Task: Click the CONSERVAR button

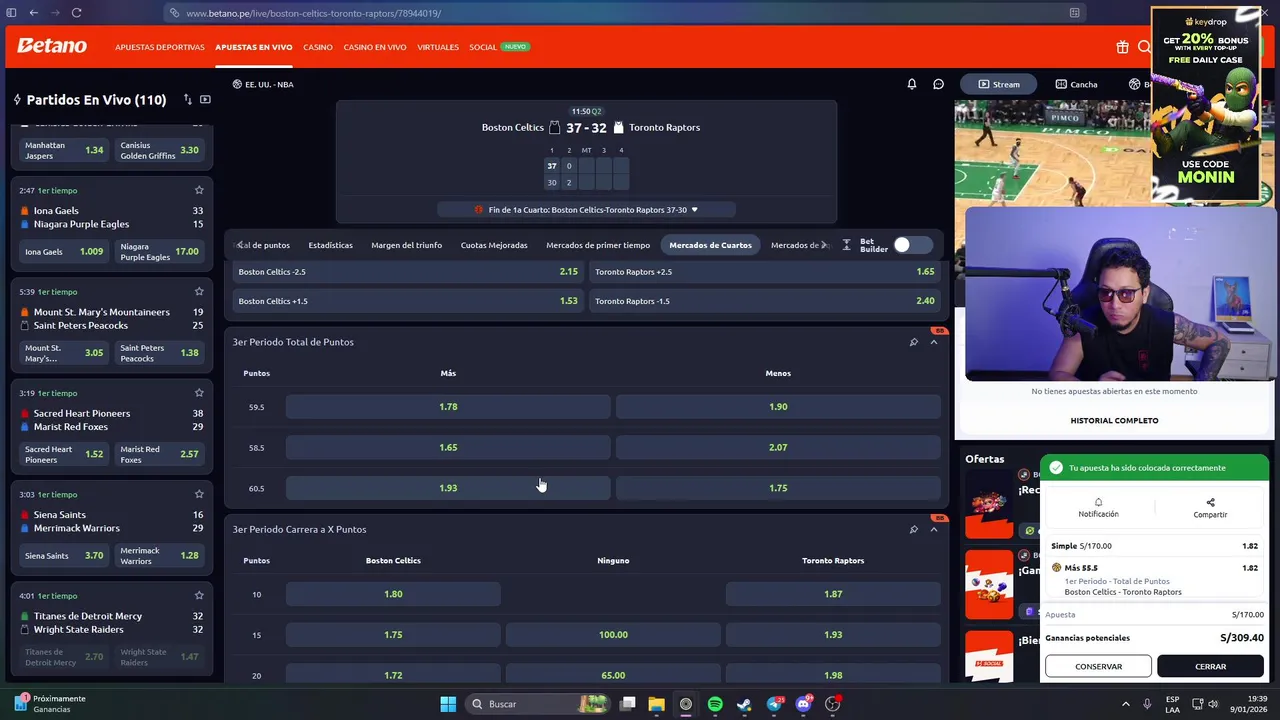Action: 1098,666
